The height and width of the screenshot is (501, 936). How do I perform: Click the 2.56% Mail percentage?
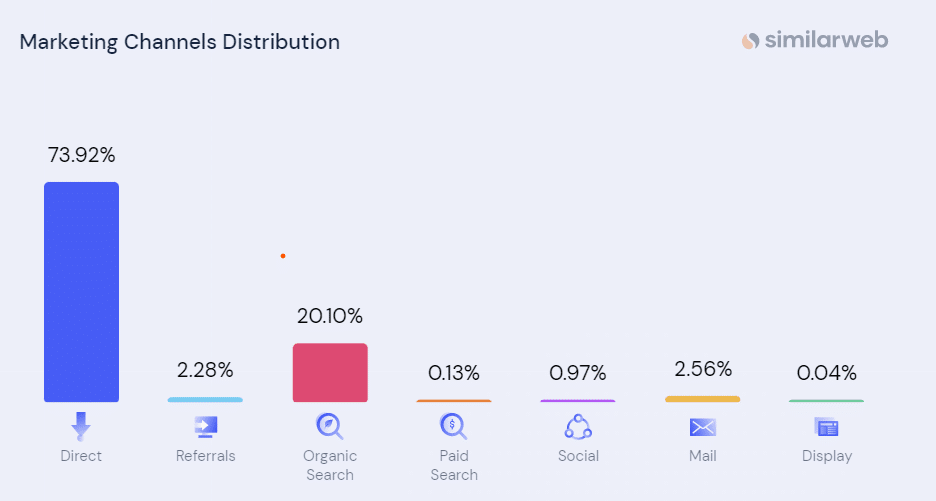pos(703,368)
